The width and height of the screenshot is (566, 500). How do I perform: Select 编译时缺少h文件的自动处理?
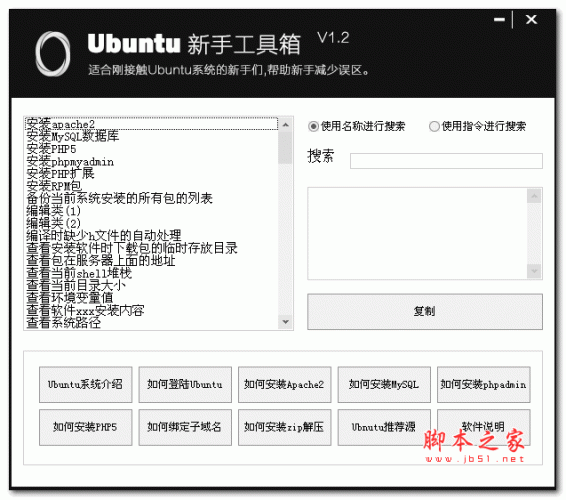[152, 236]
